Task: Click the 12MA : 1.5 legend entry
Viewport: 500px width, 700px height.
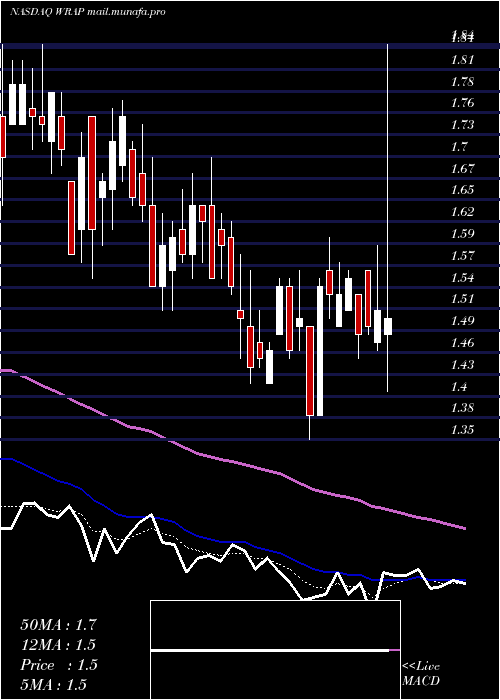Action: (x=58, y=645)
